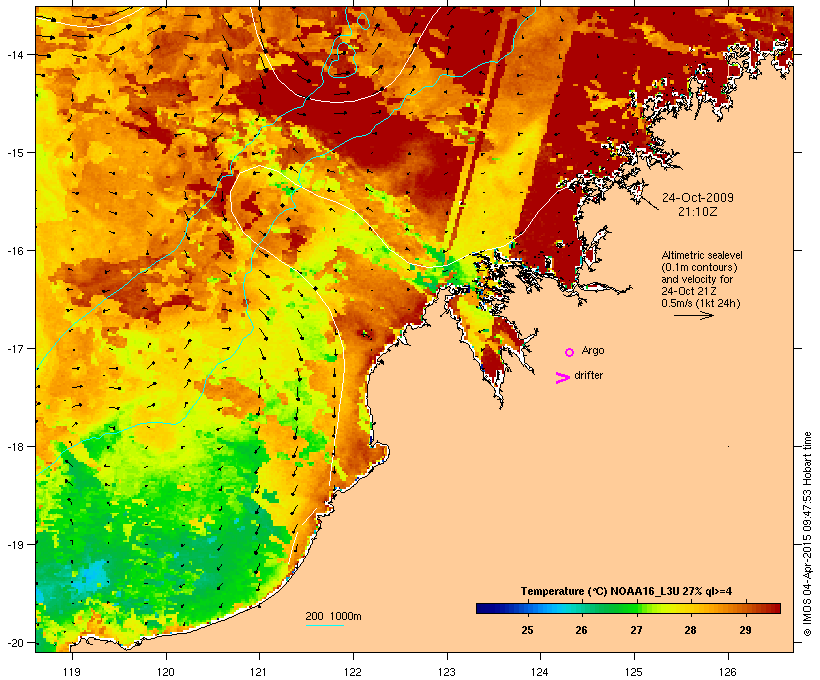
Task: Click the IMOS copyright Hobart time text
Action: pyautogui.click(x=807, y=534)
